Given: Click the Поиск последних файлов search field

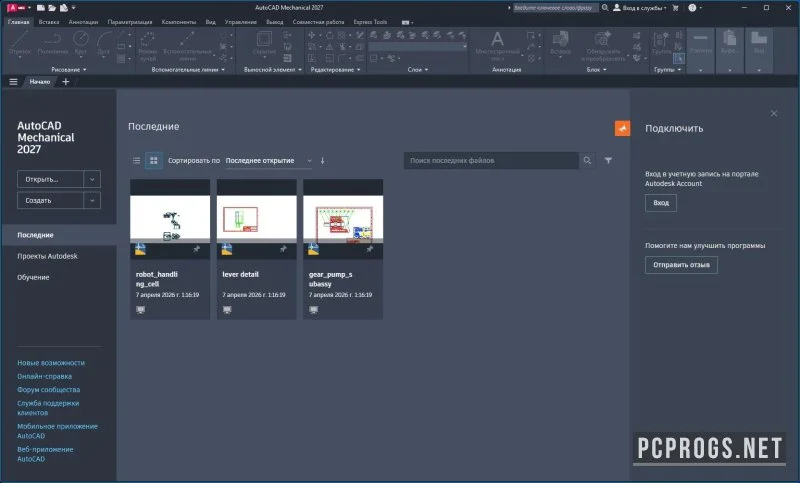Looking at the screenshot, I should pyautogui.click(x=491, y=160).
